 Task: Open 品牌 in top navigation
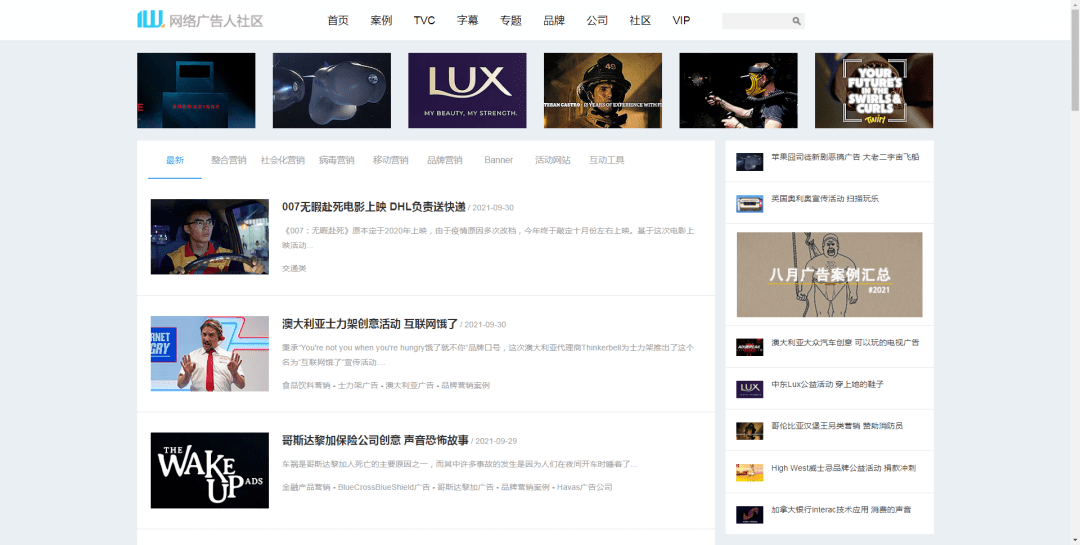tap(554, 21)
